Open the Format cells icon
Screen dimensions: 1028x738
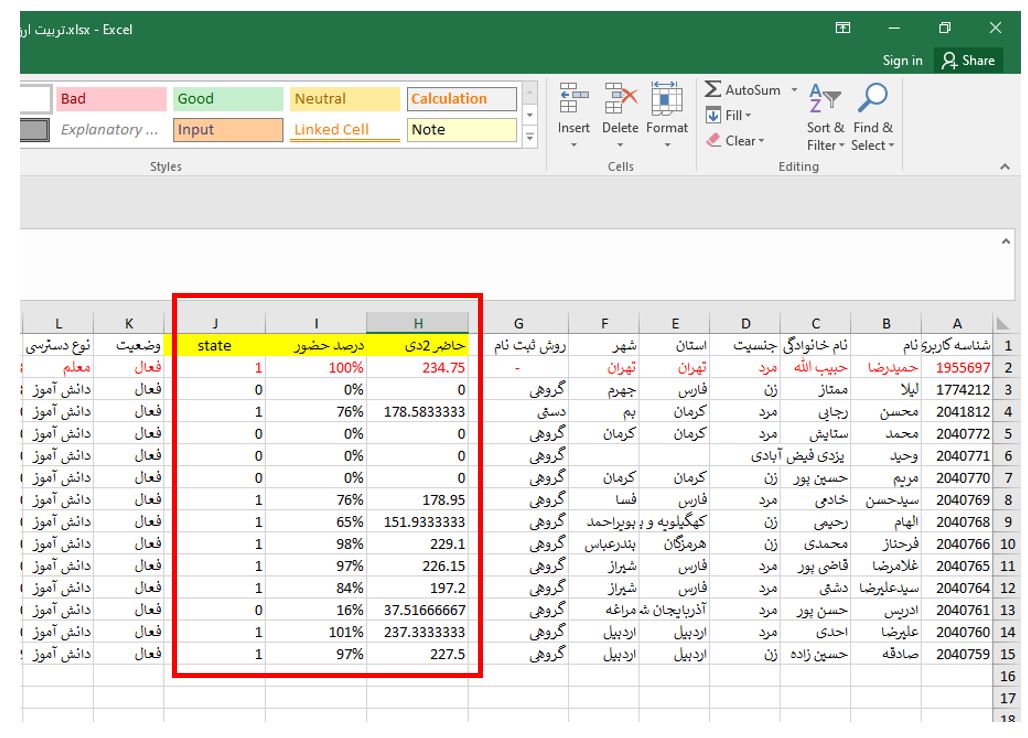point(667,98)
